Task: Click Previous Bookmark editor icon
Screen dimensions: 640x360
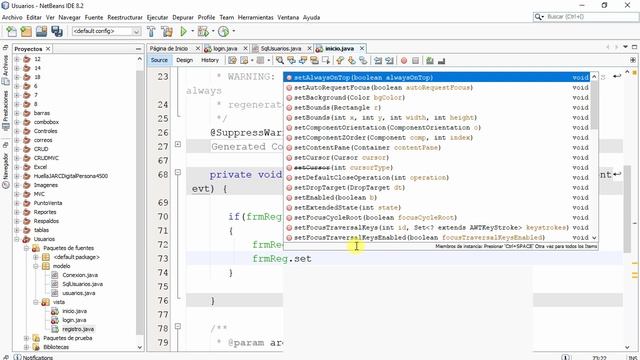Action: (340, 60)
